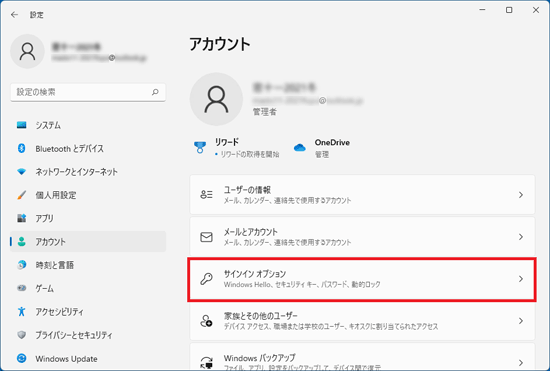Open Bluetooth とデバイス category
Screen dimensions: 550x371
click(88, 148)
